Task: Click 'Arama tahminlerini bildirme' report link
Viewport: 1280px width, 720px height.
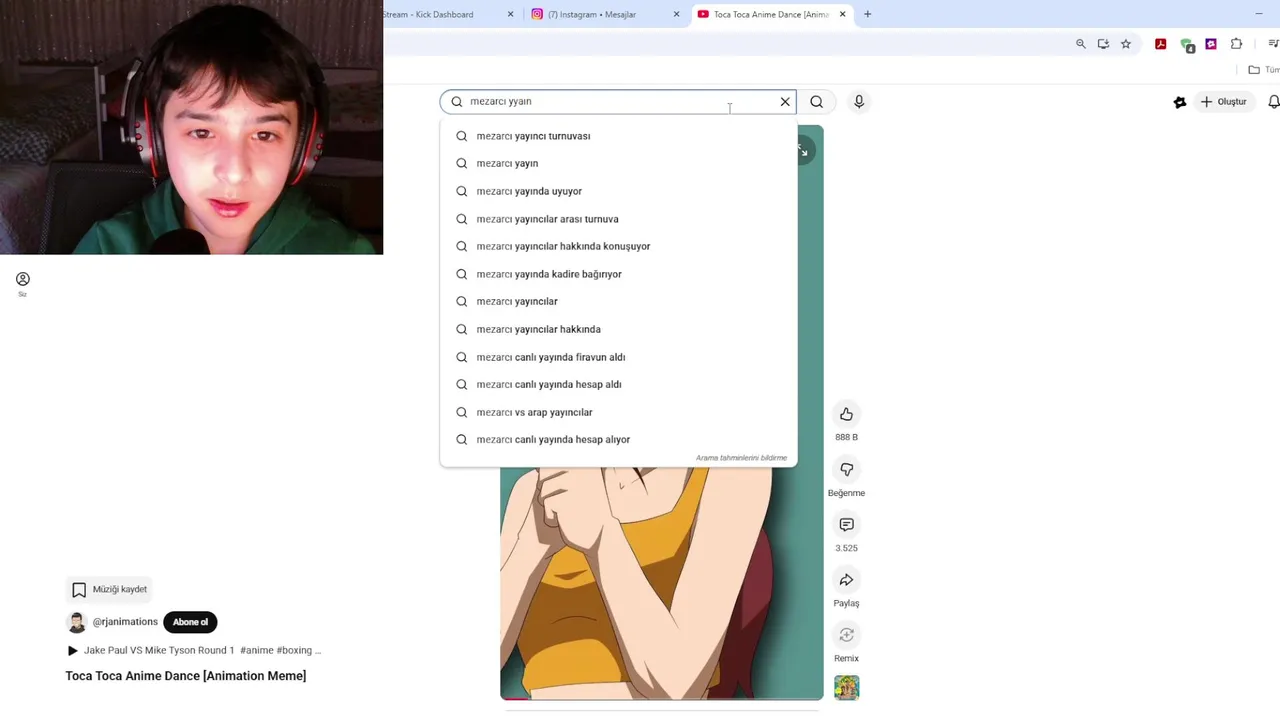Action: pos(741,458)
